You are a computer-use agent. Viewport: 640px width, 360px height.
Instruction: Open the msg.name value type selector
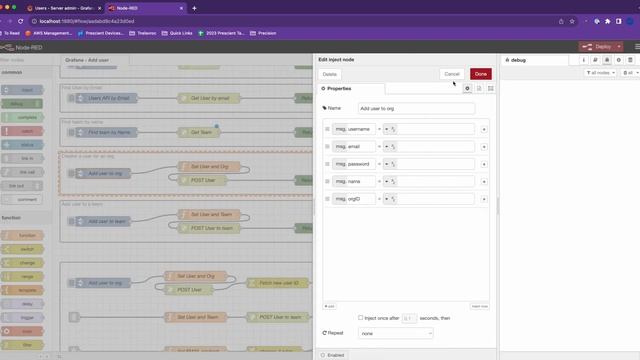click(x=390, y=181)
